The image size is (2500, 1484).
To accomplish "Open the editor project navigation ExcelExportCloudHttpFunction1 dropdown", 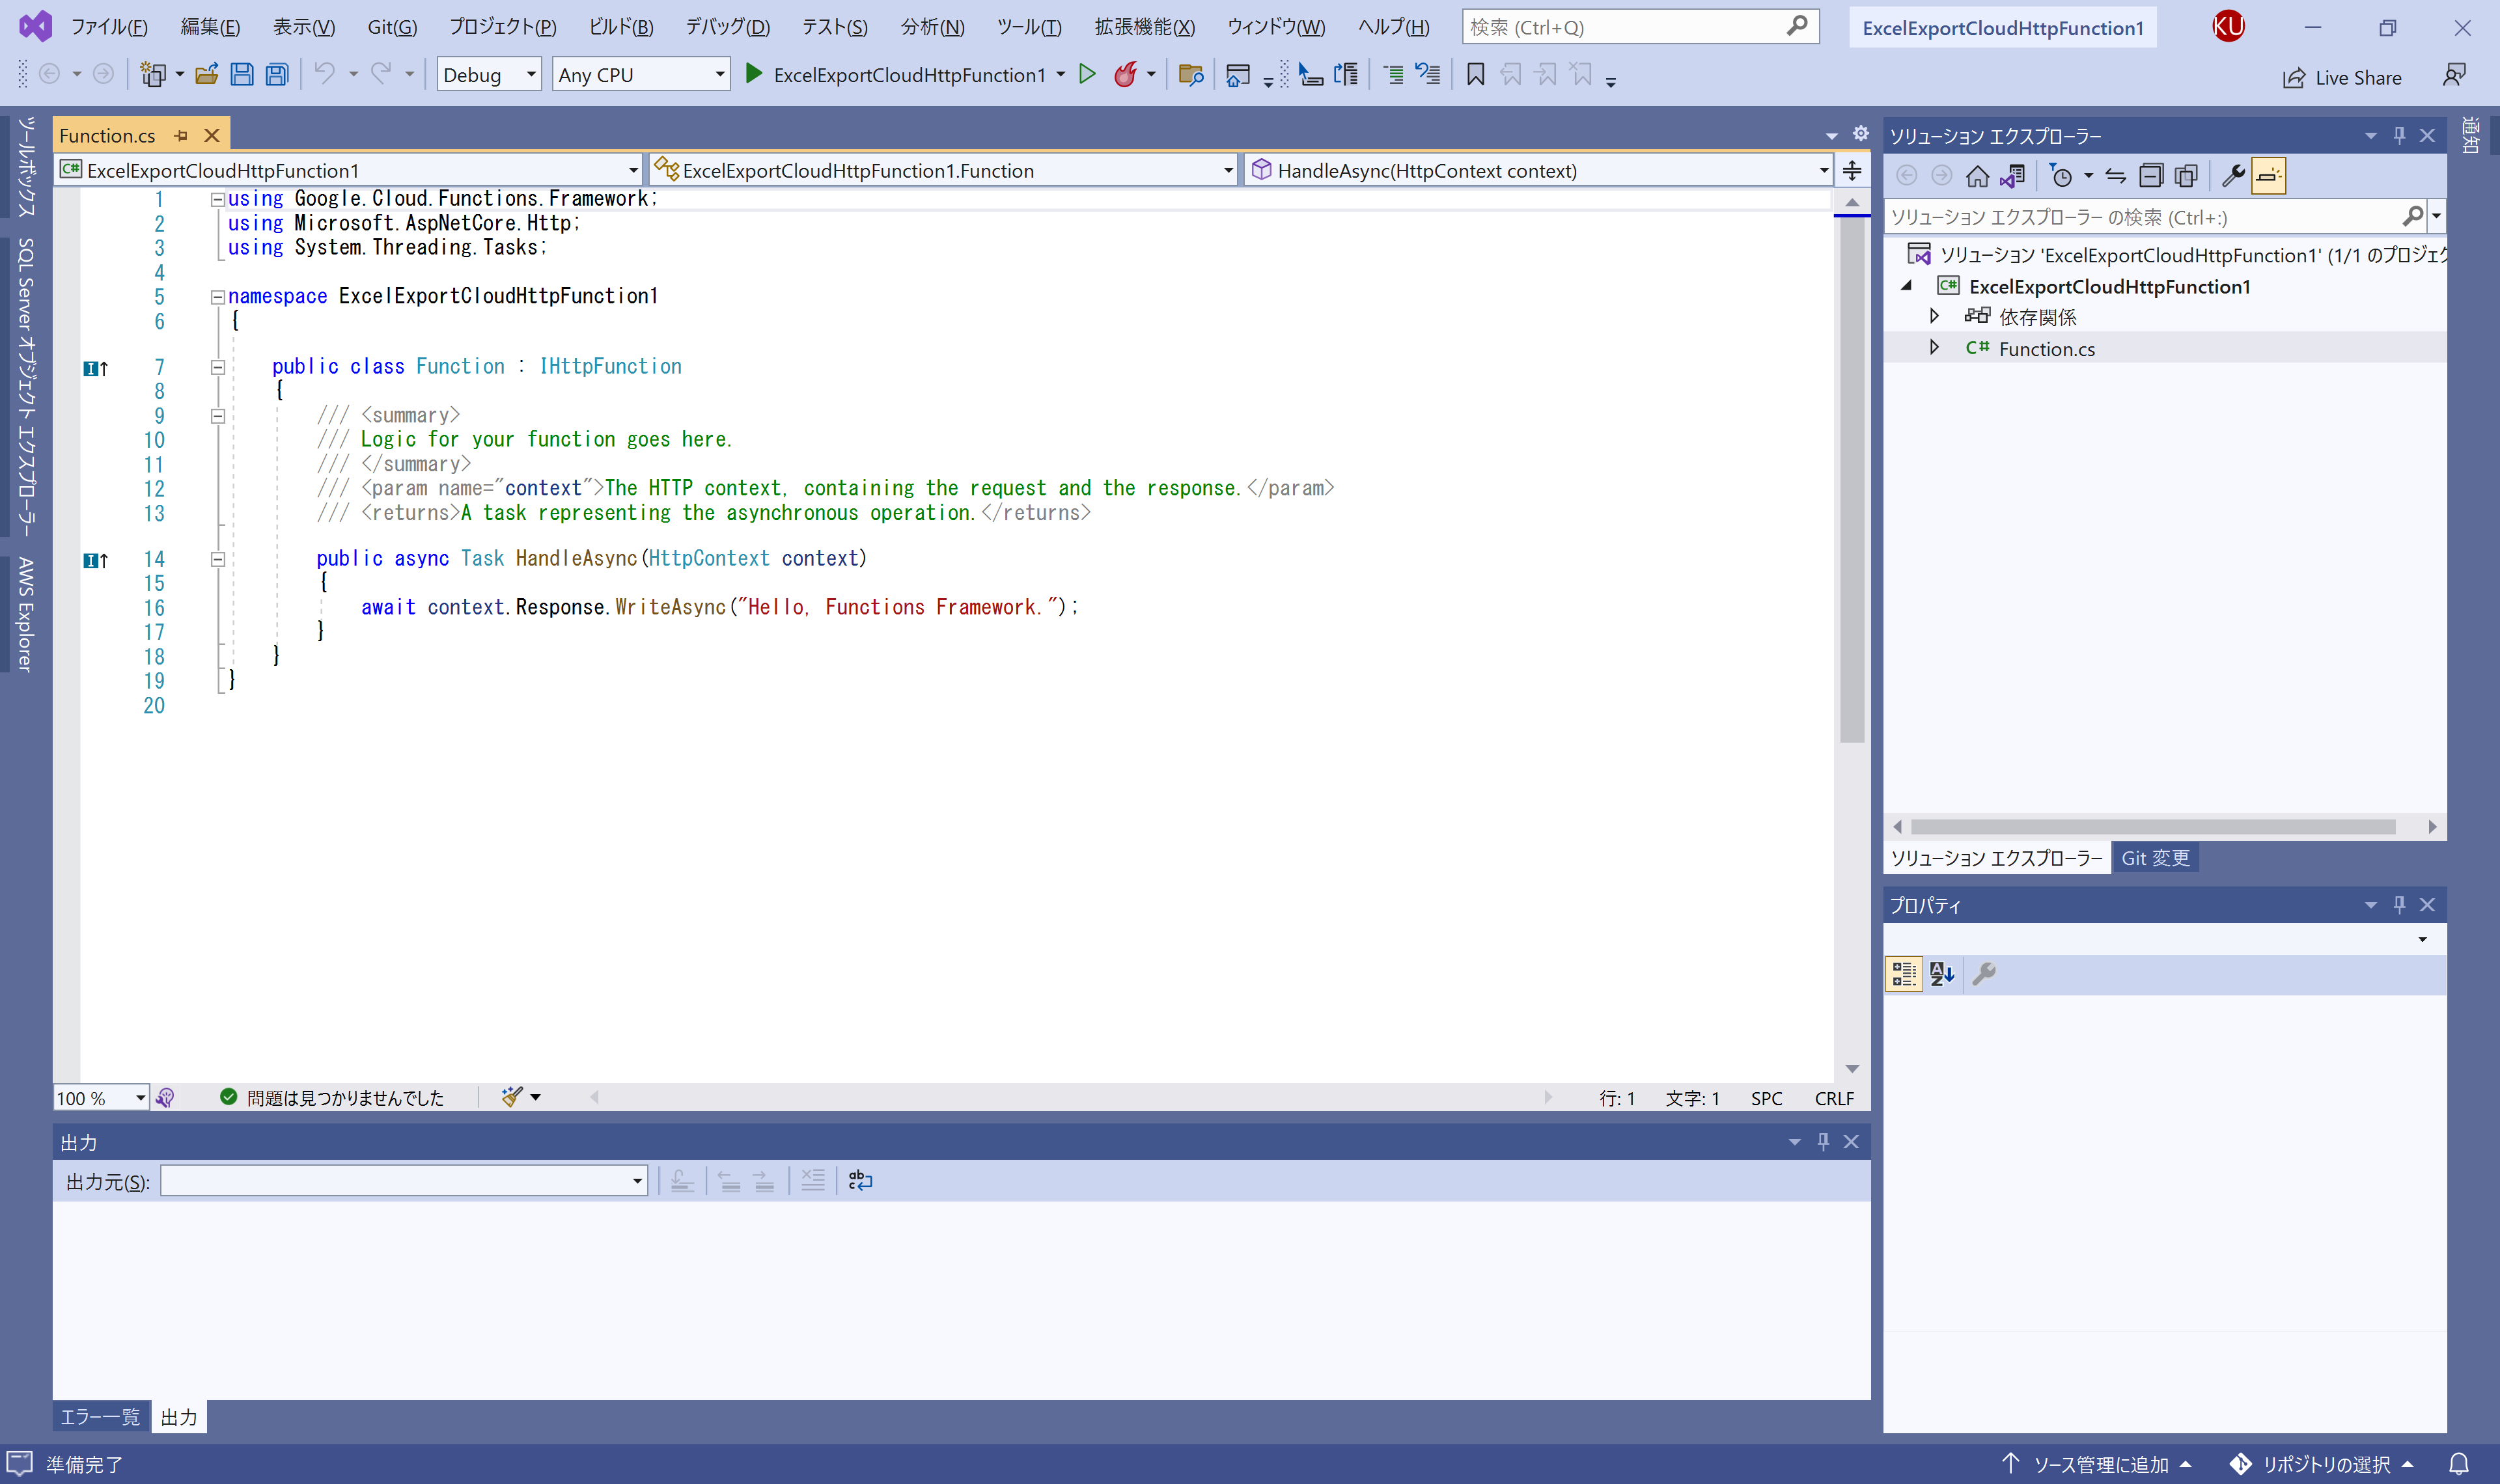I will (x=348, y=171).
